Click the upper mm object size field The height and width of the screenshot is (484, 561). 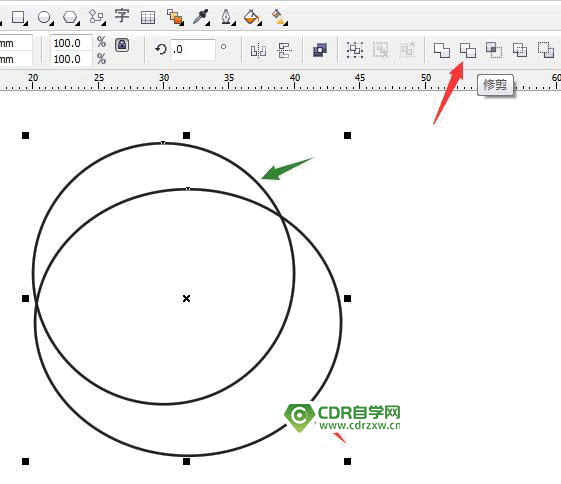16,43
